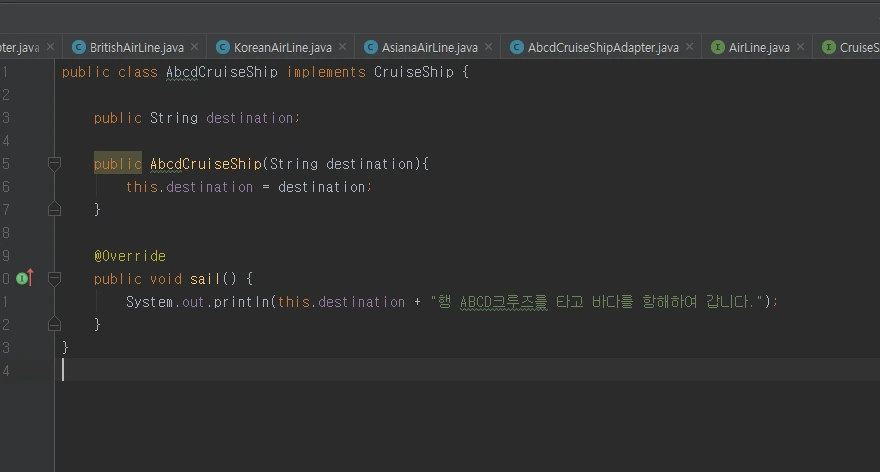Click the highlighted public keyword of the constructor
880x472 pixels.
118,164
